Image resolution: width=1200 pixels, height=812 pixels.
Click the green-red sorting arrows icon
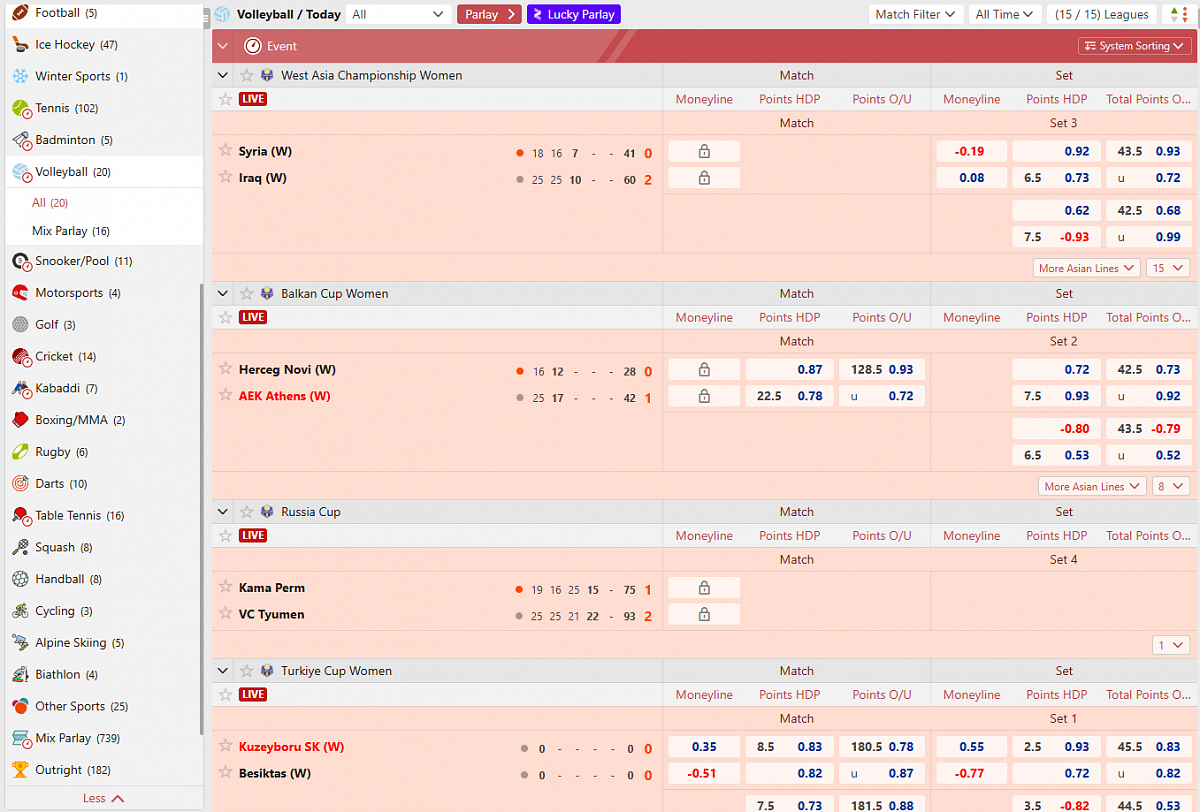[1177, 14]
